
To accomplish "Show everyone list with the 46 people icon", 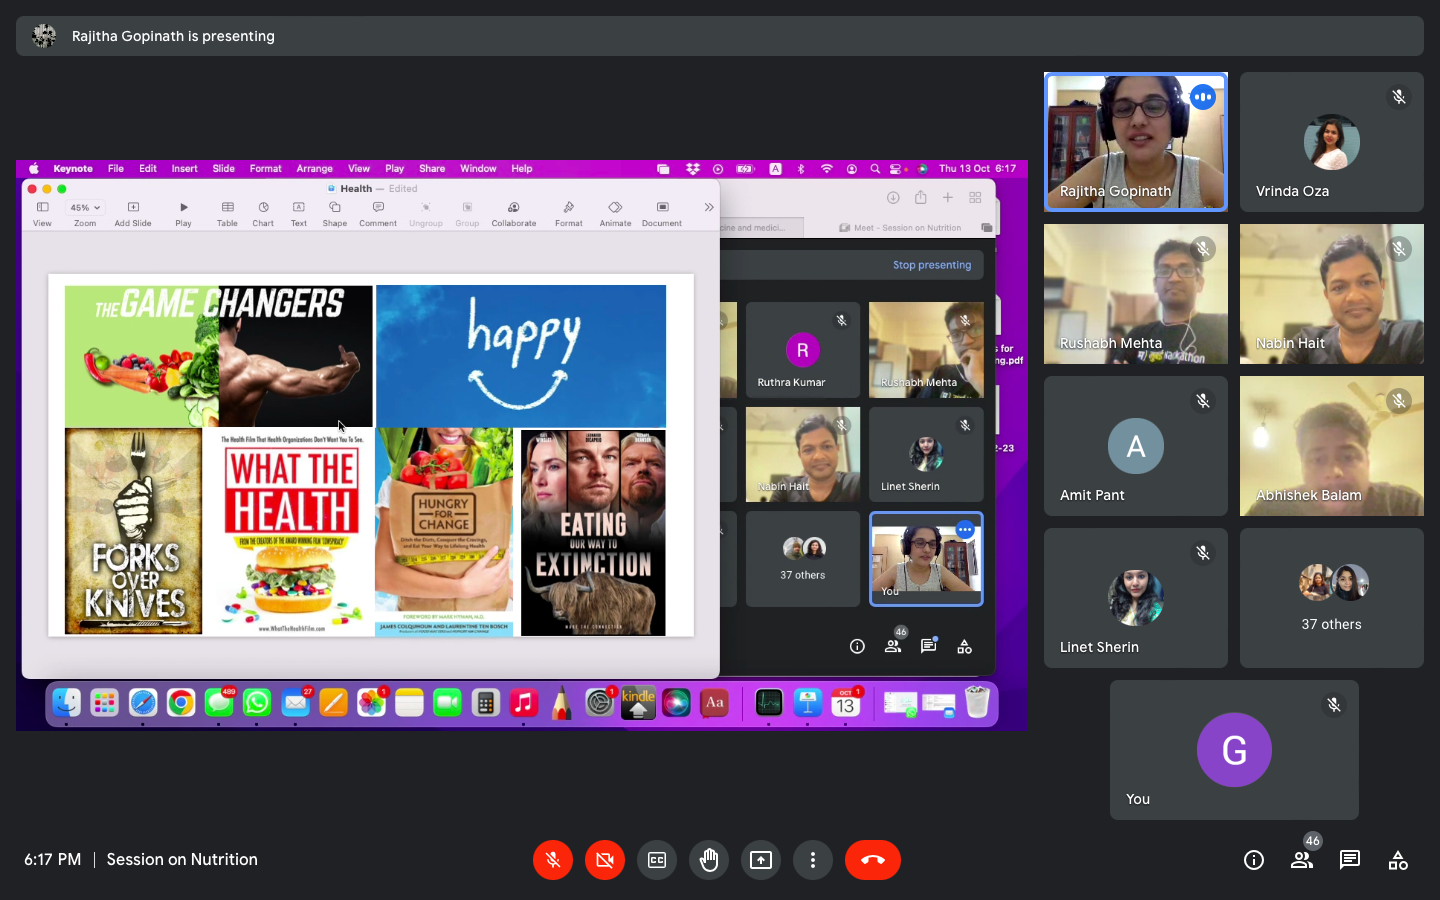I will point(1302,860).
